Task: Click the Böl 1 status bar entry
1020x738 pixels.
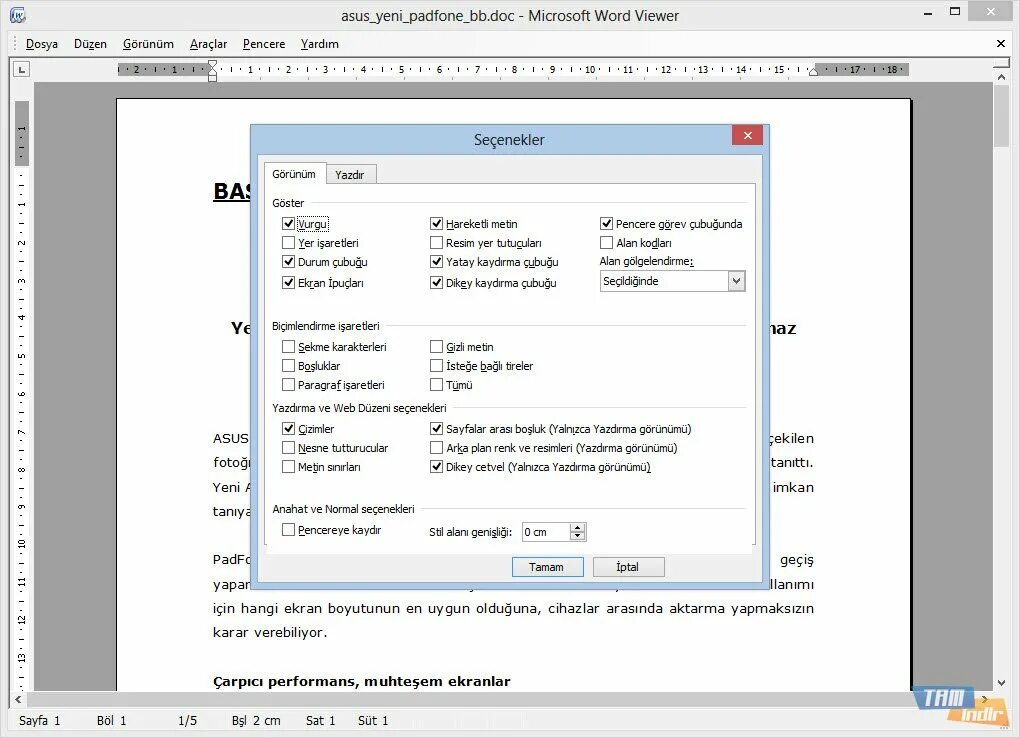Action: coord(112,720)
